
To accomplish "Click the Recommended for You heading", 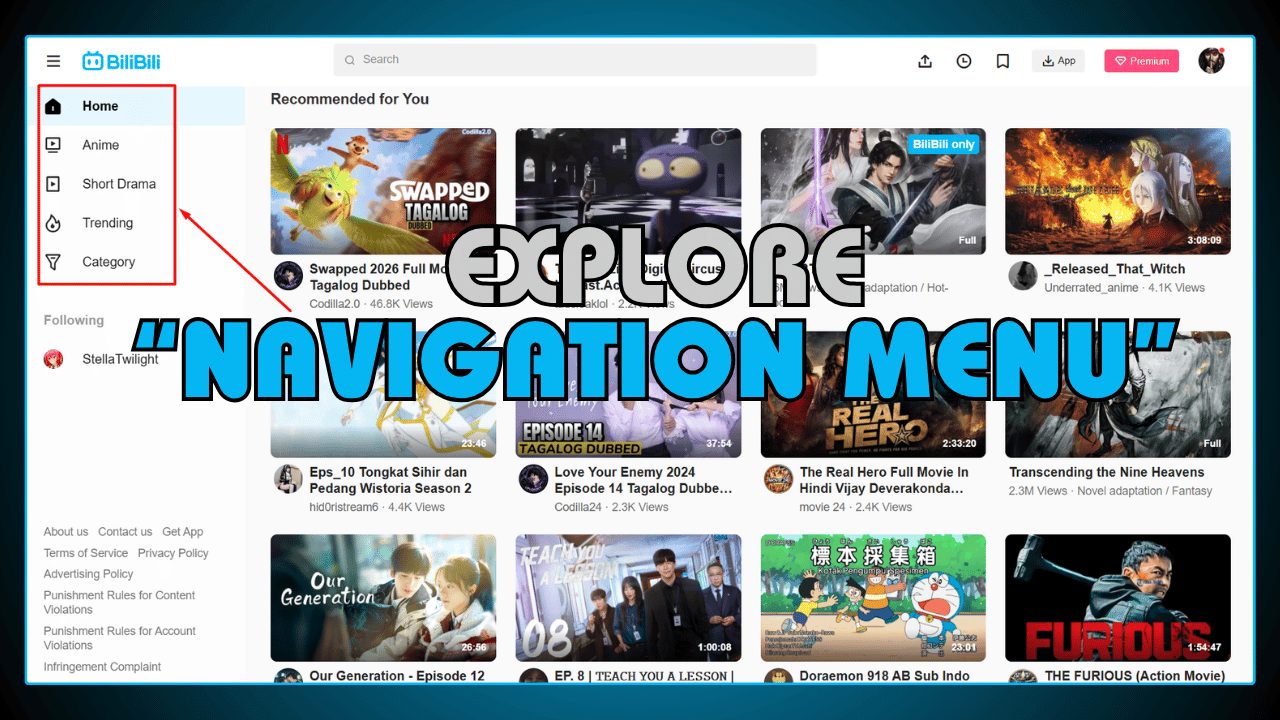I will (x=350, y=99).
